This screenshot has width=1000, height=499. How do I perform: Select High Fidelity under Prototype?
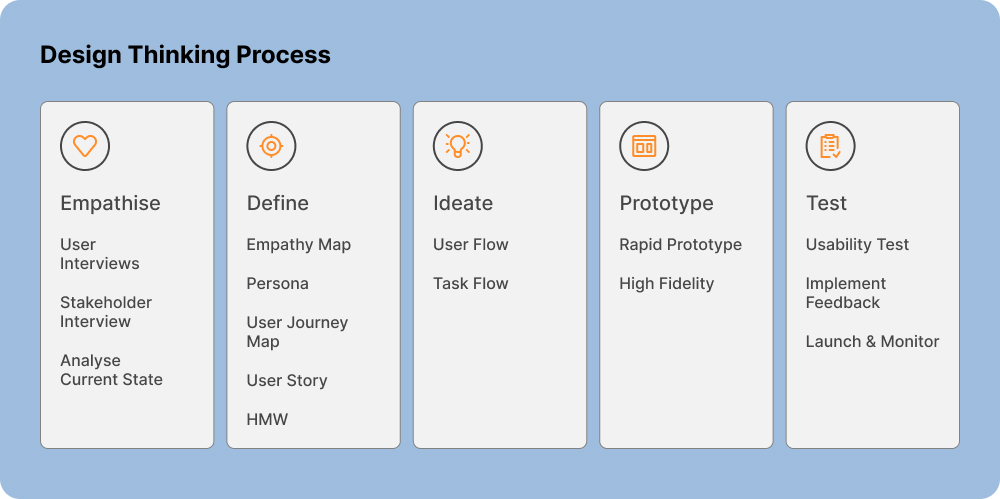pos(666,284)
